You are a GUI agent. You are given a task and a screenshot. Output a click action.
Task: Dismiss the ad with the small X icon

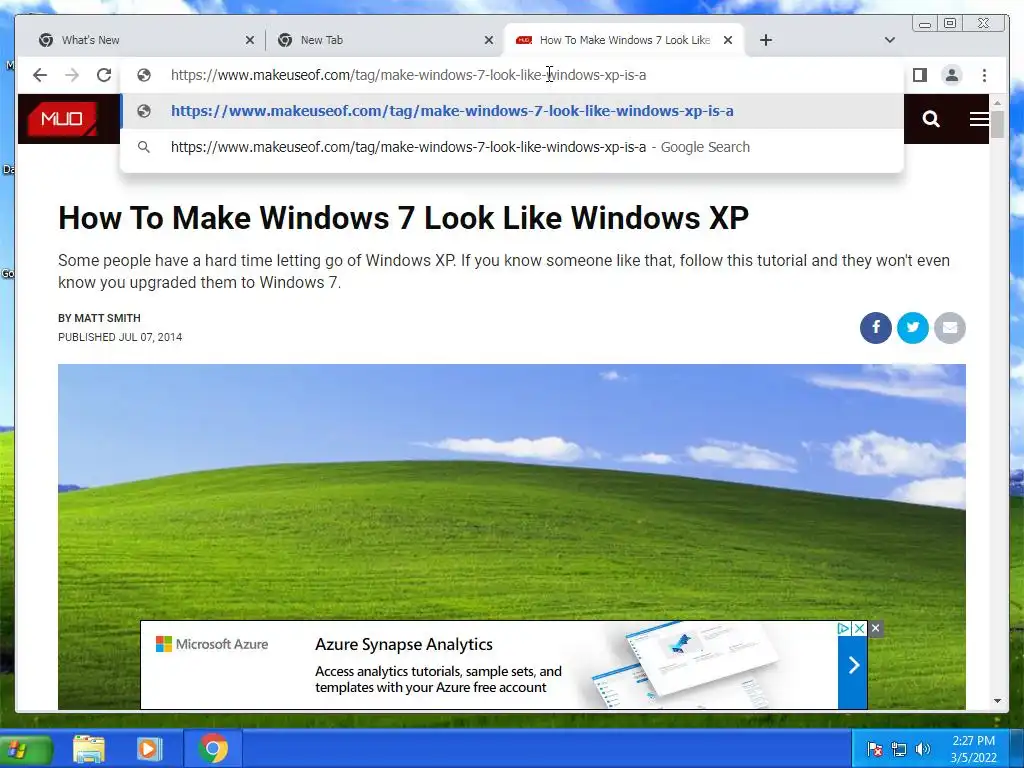[x=859, y=628]
